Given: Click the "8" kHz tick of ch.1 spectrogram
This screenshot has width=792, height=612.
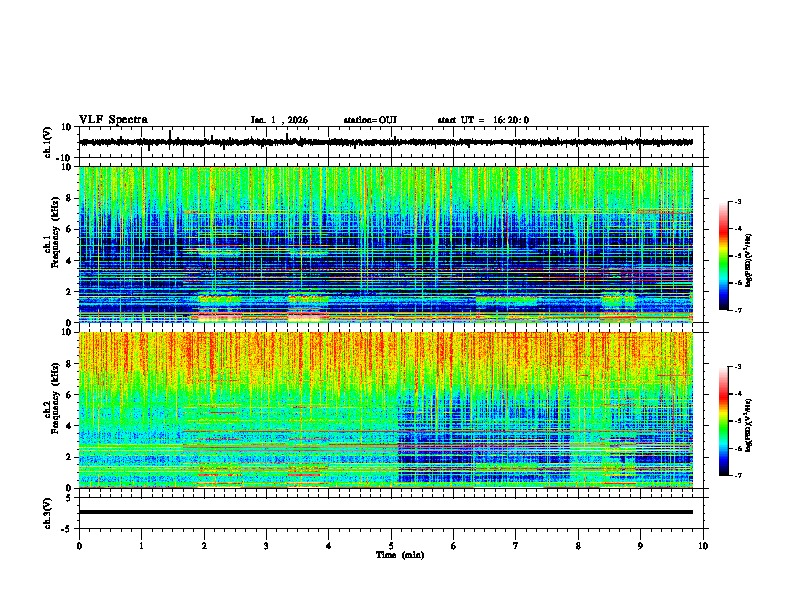Looking at the screenshot, I should (70, 198).
